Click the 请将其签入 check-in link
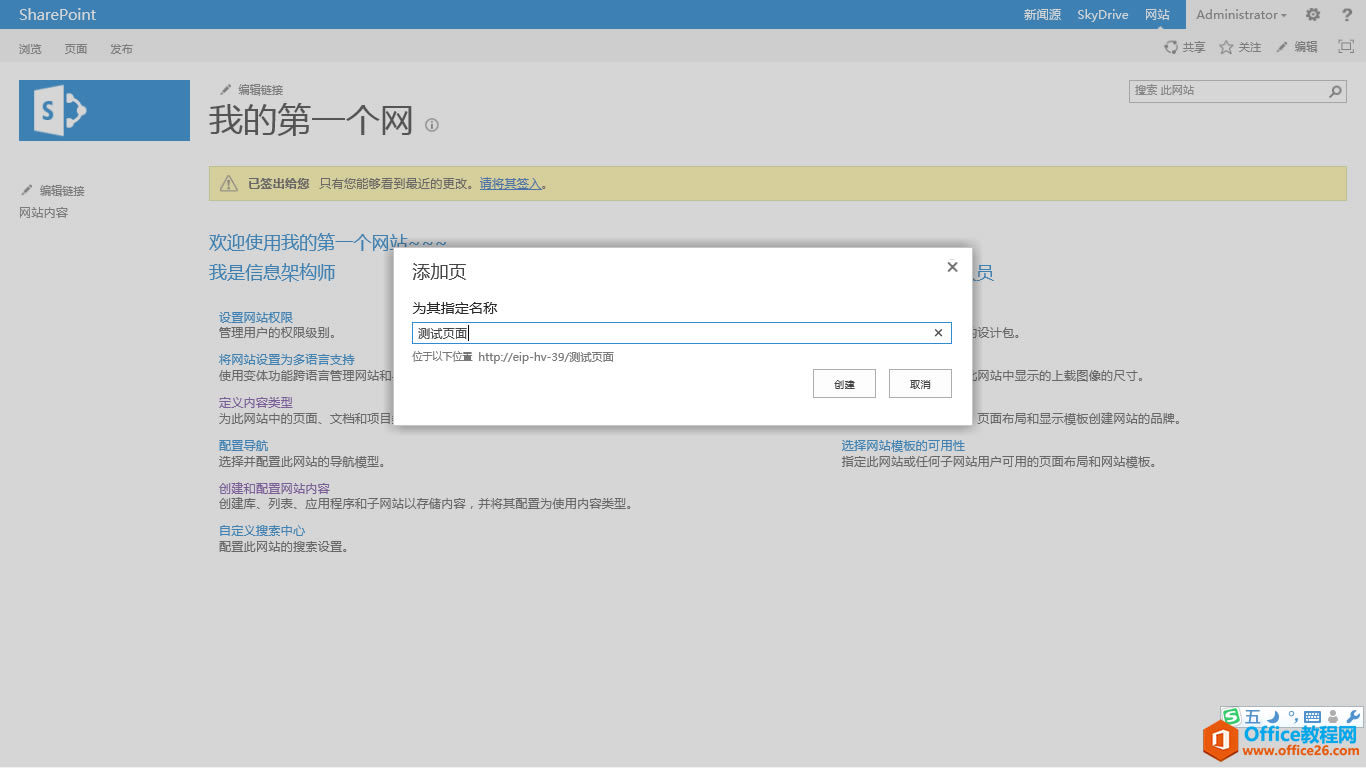 (x=510, y=184)
